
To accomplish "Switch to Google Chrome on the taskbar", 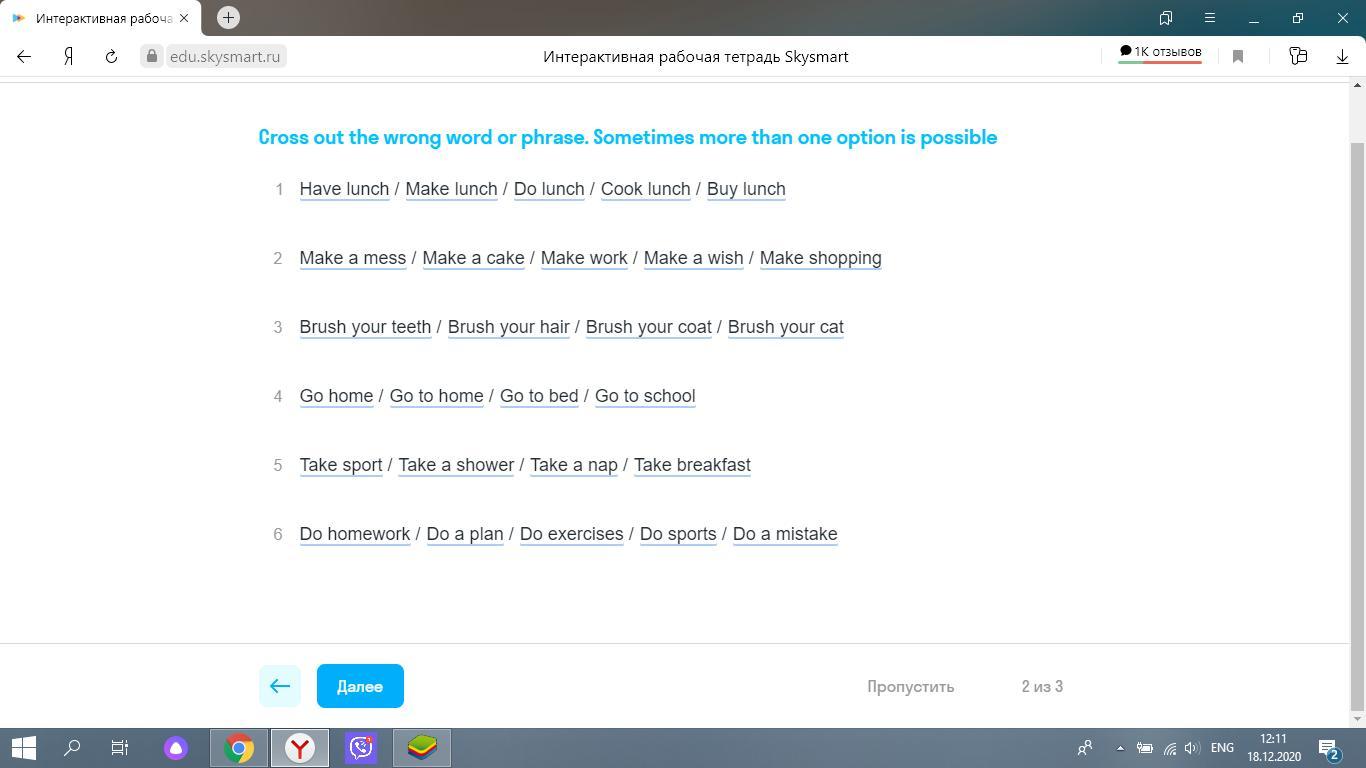I will coord(239,748).
